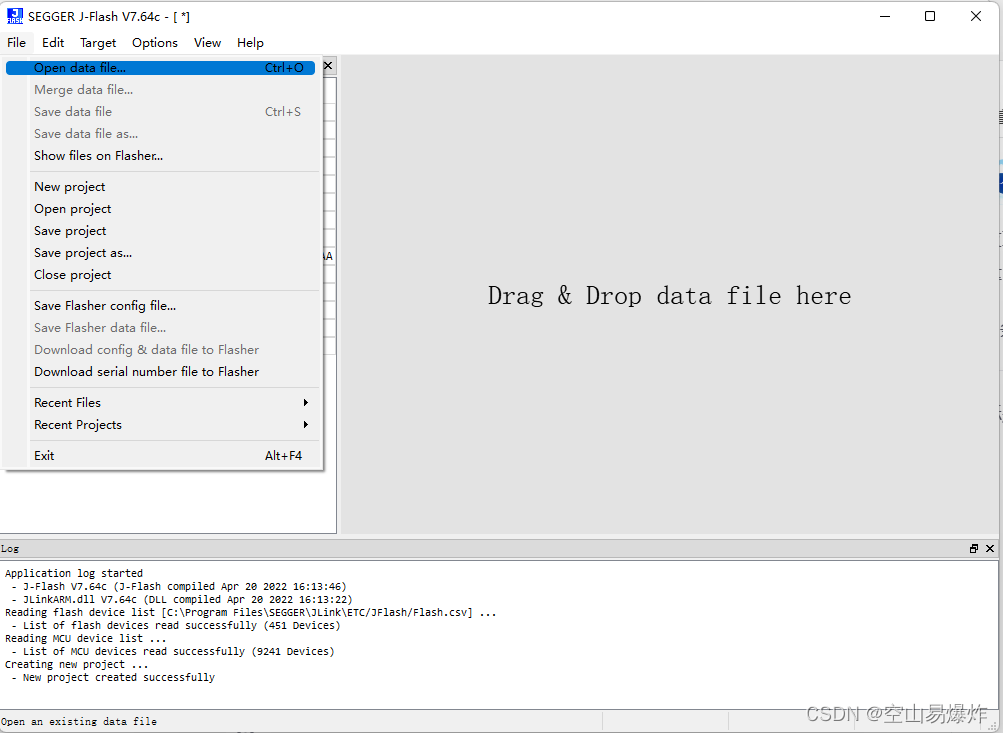Click New project menu entry
This screenshot has height=733, width=1003.
click(x=161, y=187)
